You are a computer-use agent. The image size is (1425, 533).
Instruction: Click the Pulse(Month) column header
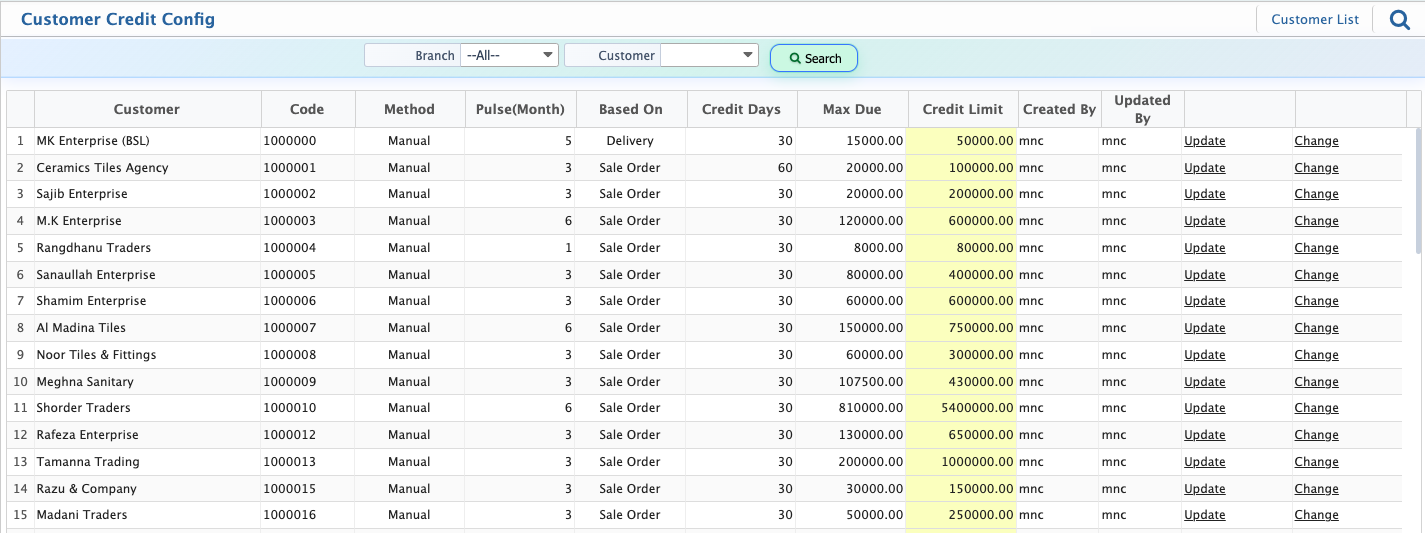coord(520,109)
